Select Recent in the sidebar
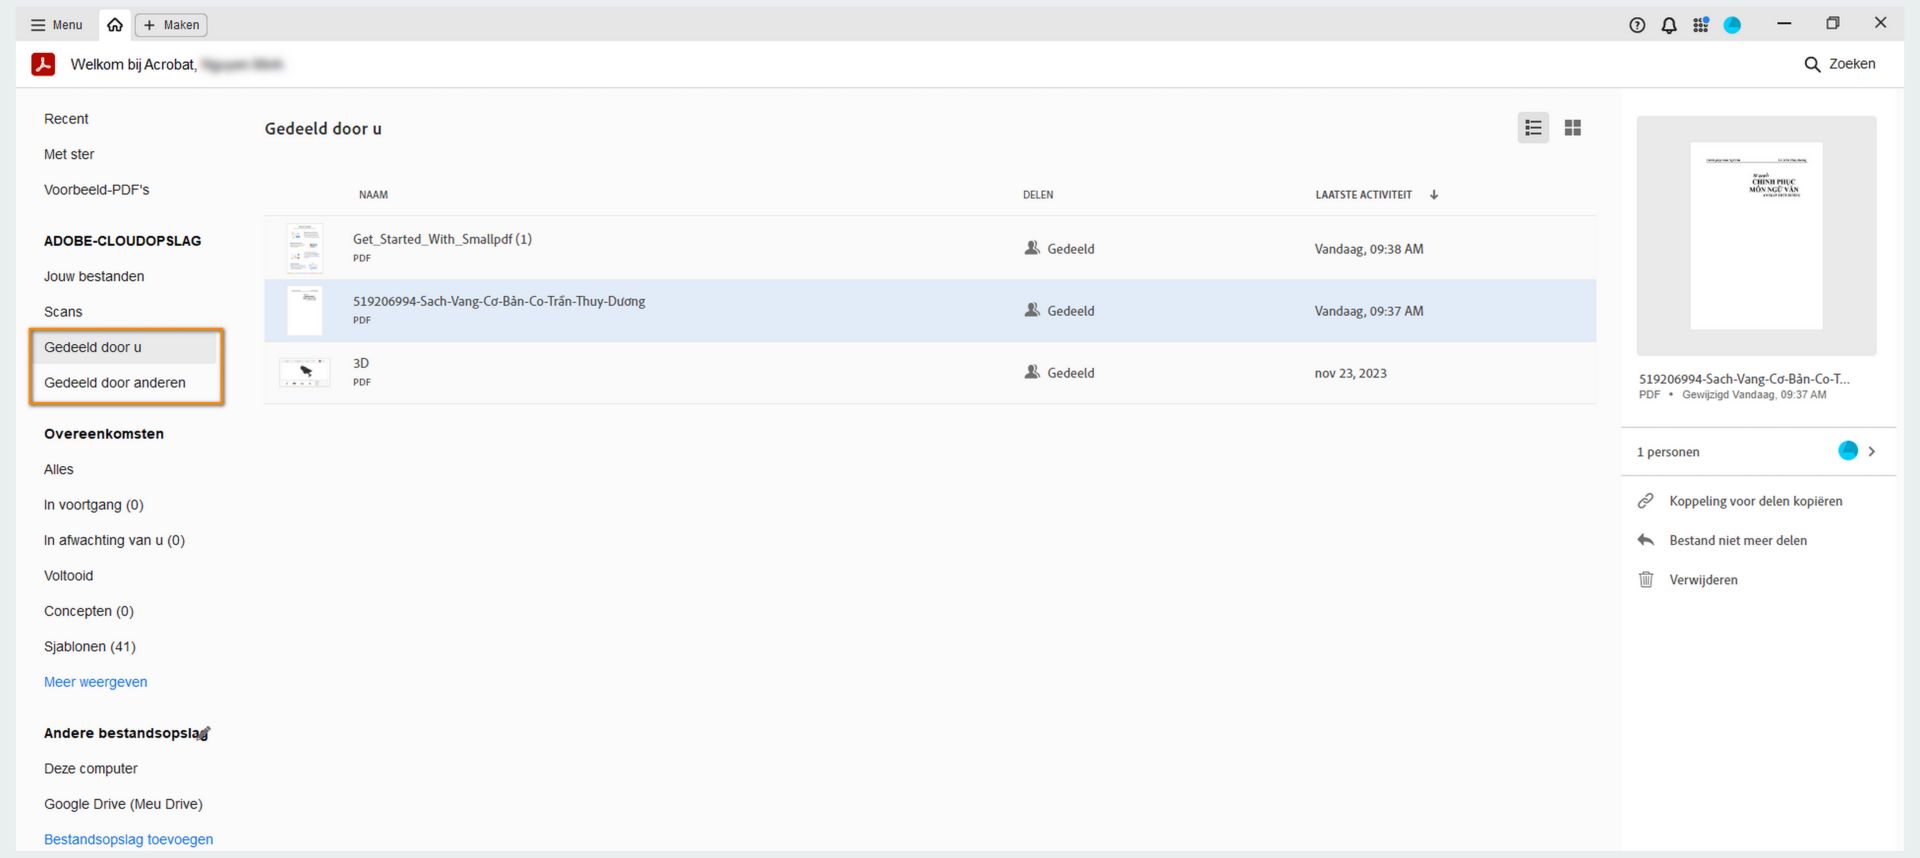The image size is (1920, 858). coord(66,119)
